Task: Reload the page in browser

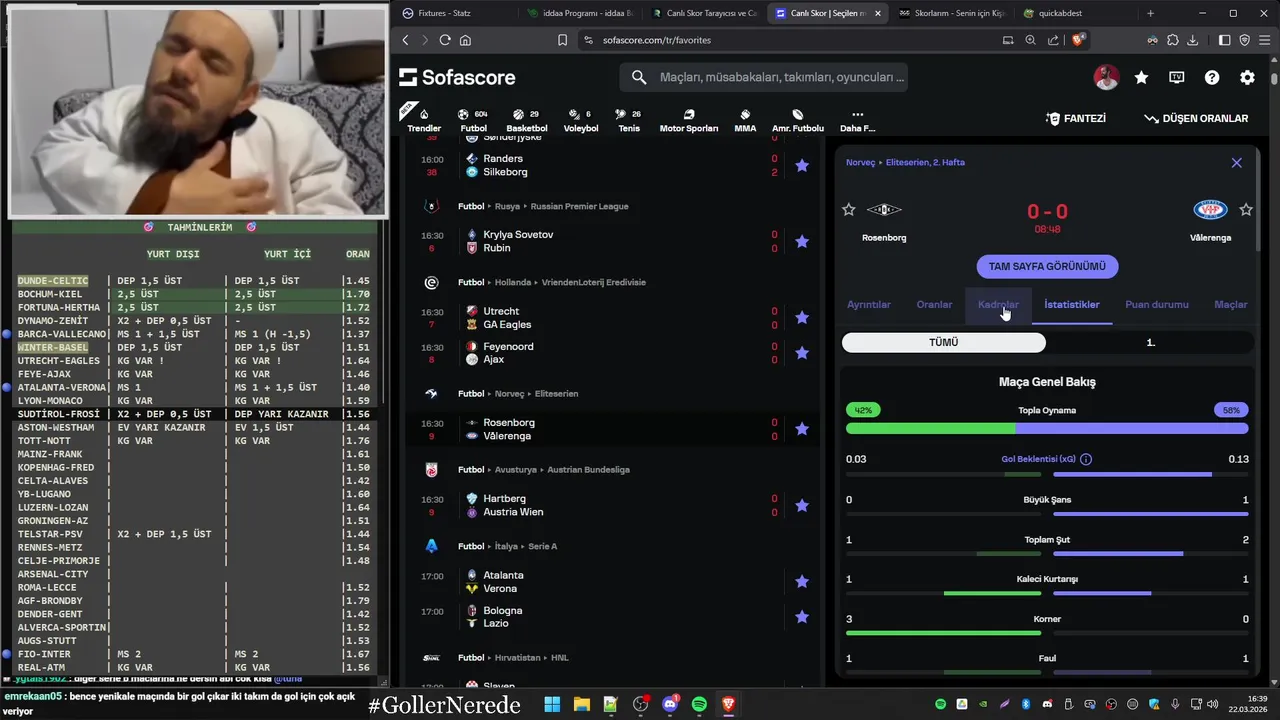Action: [x=444, y=40]
